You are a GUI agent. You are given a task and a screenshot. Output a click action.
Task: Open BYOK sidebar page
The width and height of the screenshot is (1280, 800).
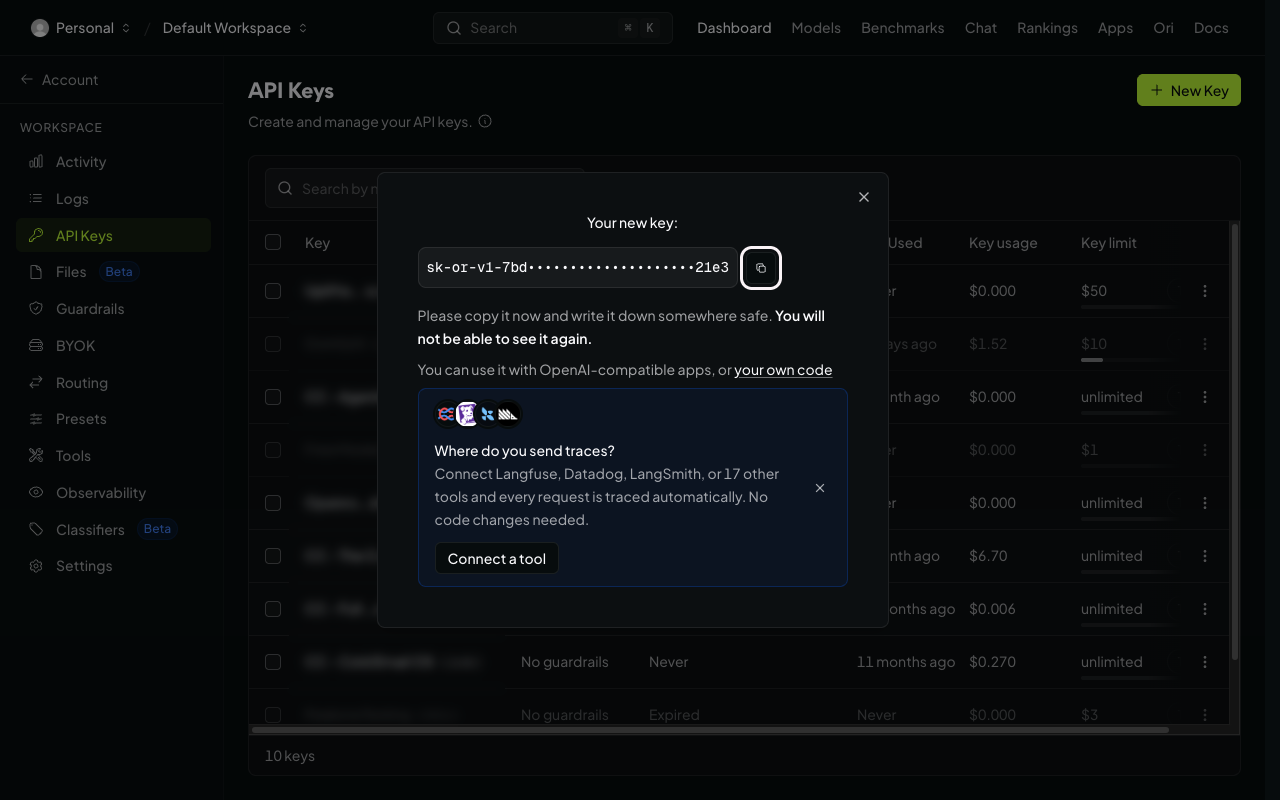pos(114,346)
